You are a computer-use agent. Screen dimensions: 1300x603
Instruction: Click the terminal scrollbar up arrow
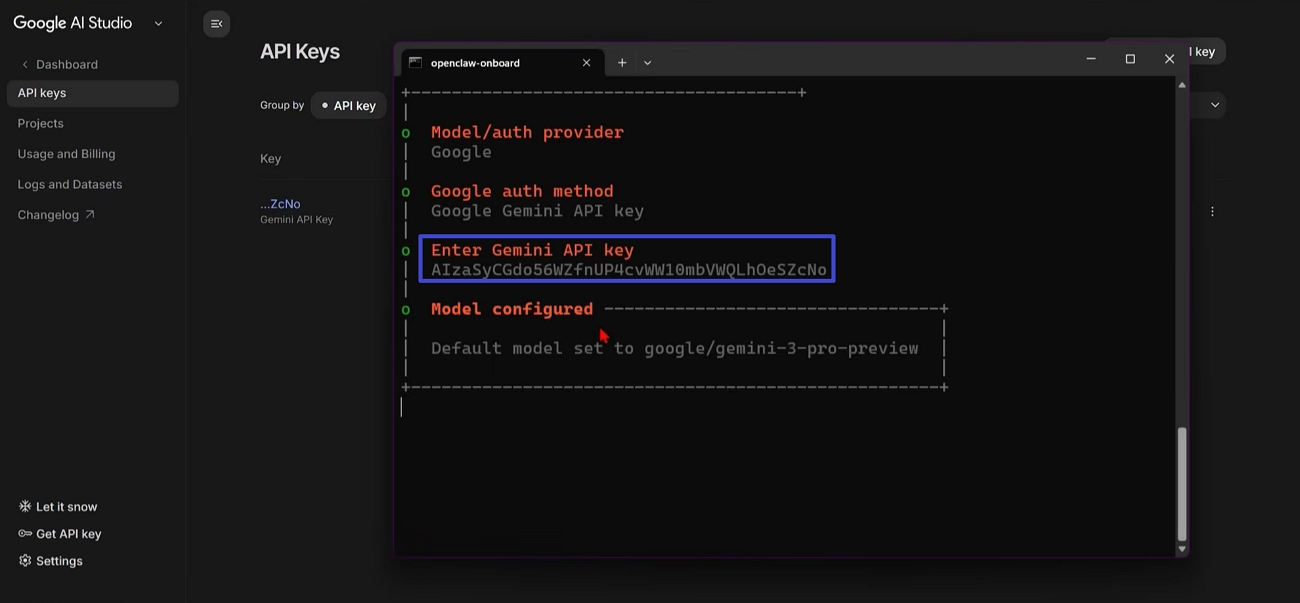point(1182,85)
